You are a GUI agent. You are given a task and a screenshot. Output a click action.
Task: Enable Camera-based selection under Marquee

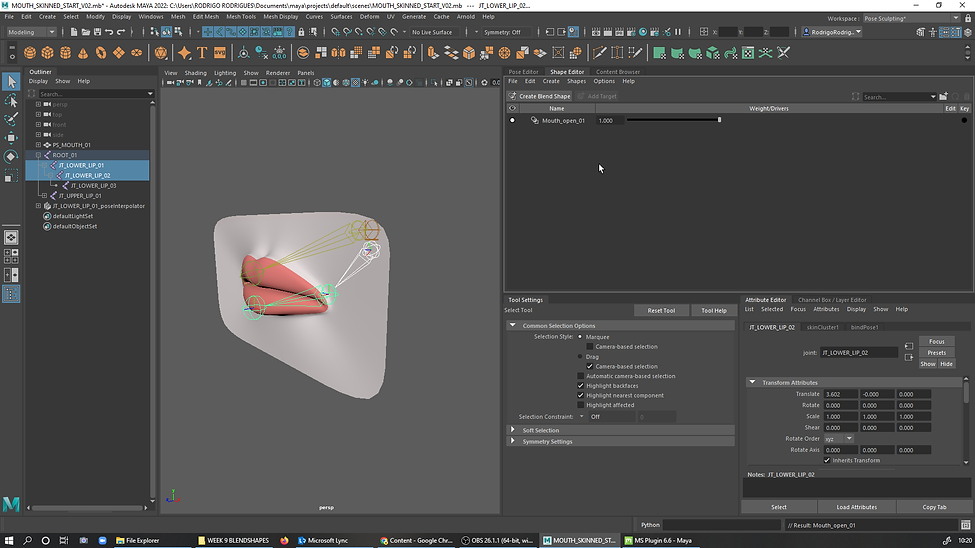tap(589, 346)
